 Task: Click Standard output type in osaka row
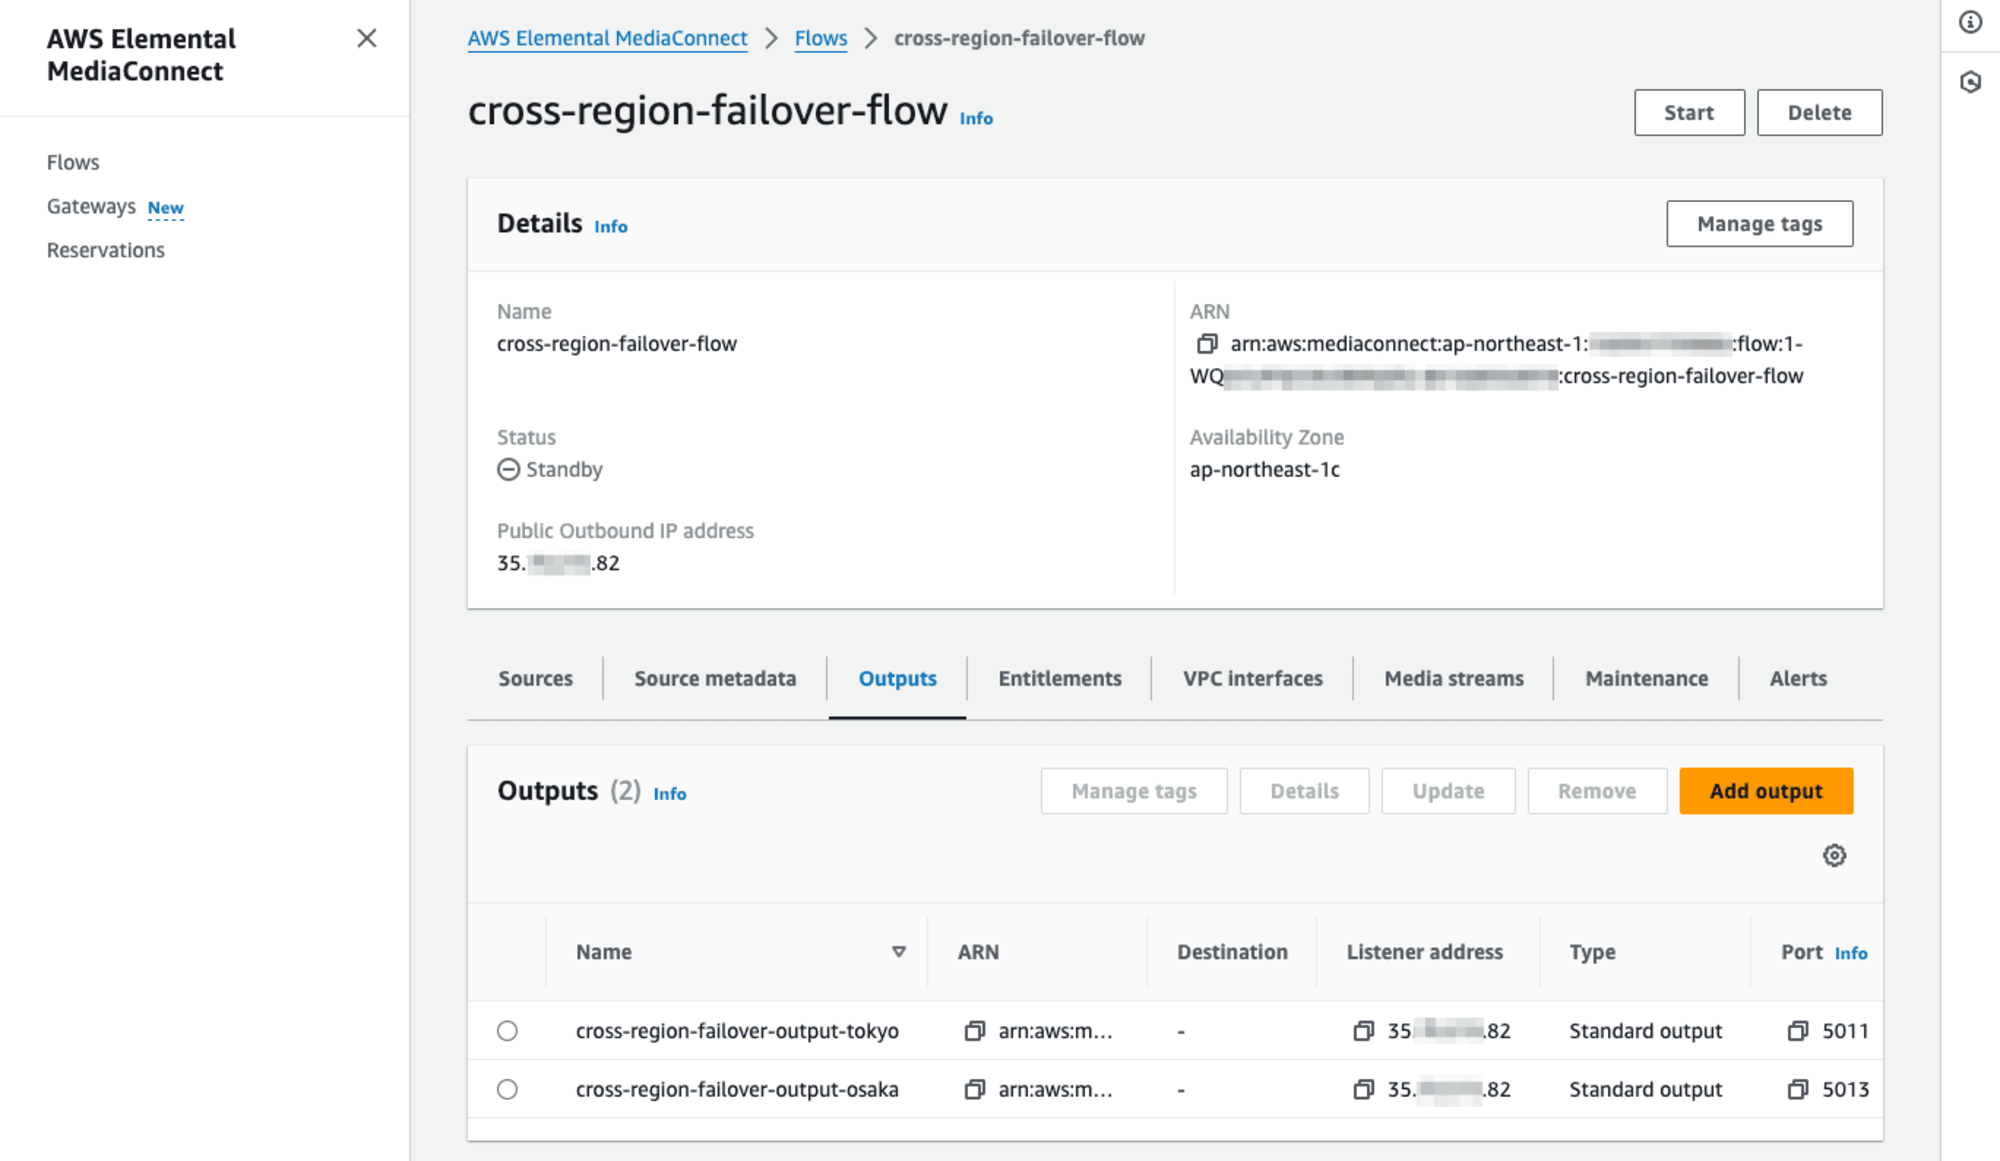point(1645,1089)
